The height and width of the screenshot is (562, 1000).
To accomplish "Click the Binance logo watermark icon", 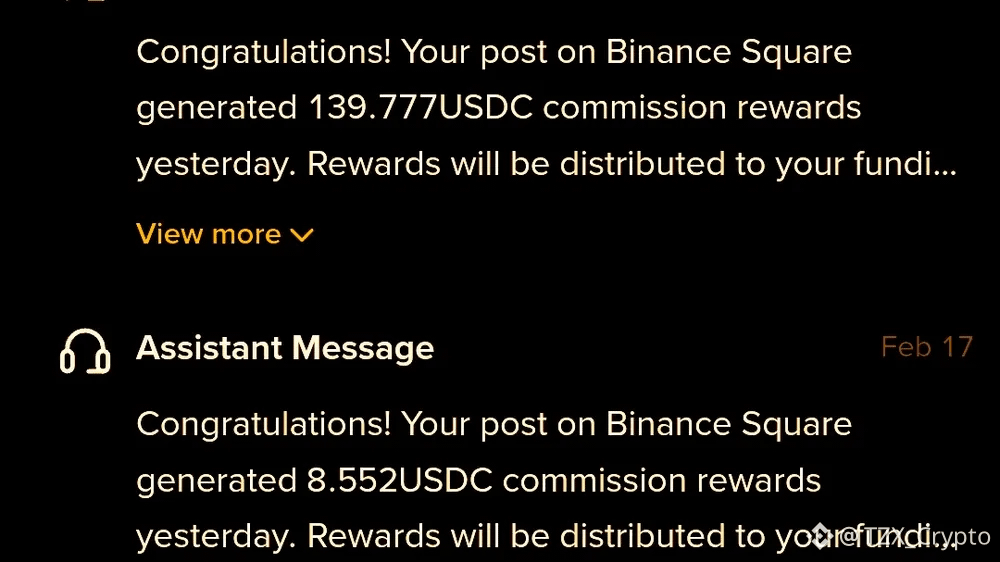I will click(821, 537).
